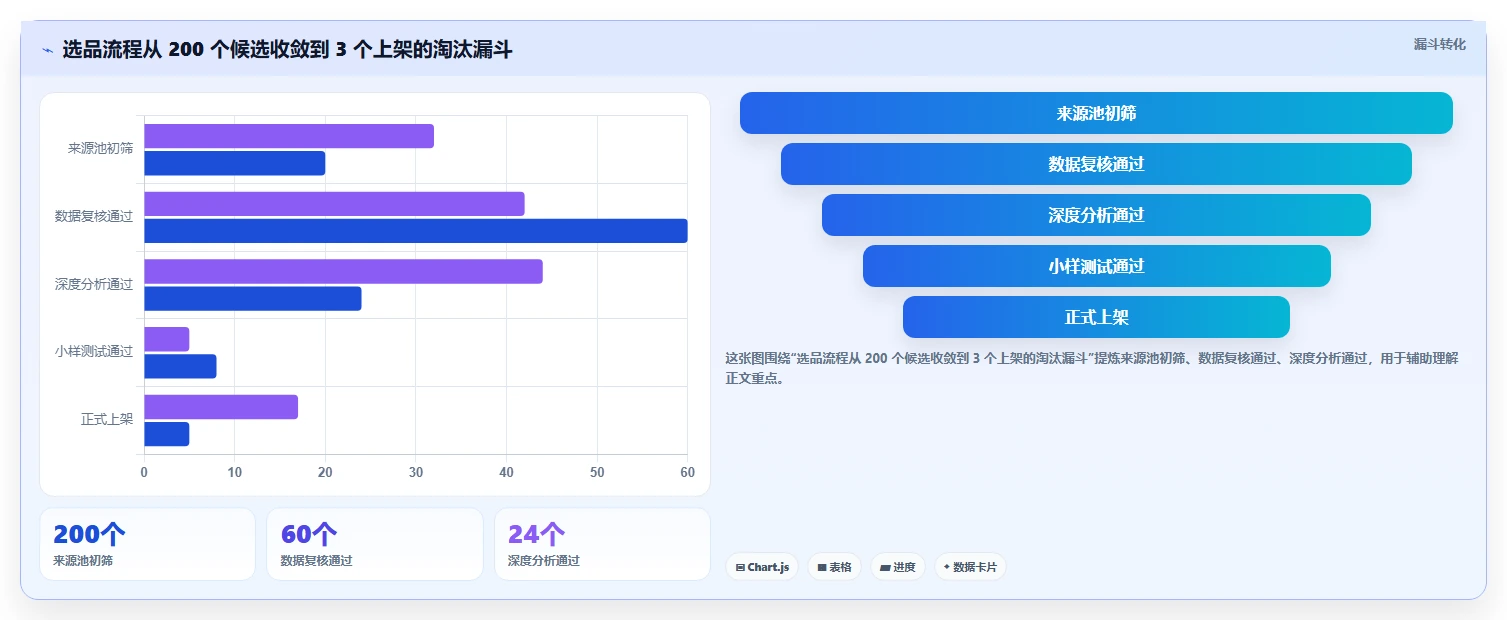Click the Chart.js tag

tap(762, 567)
